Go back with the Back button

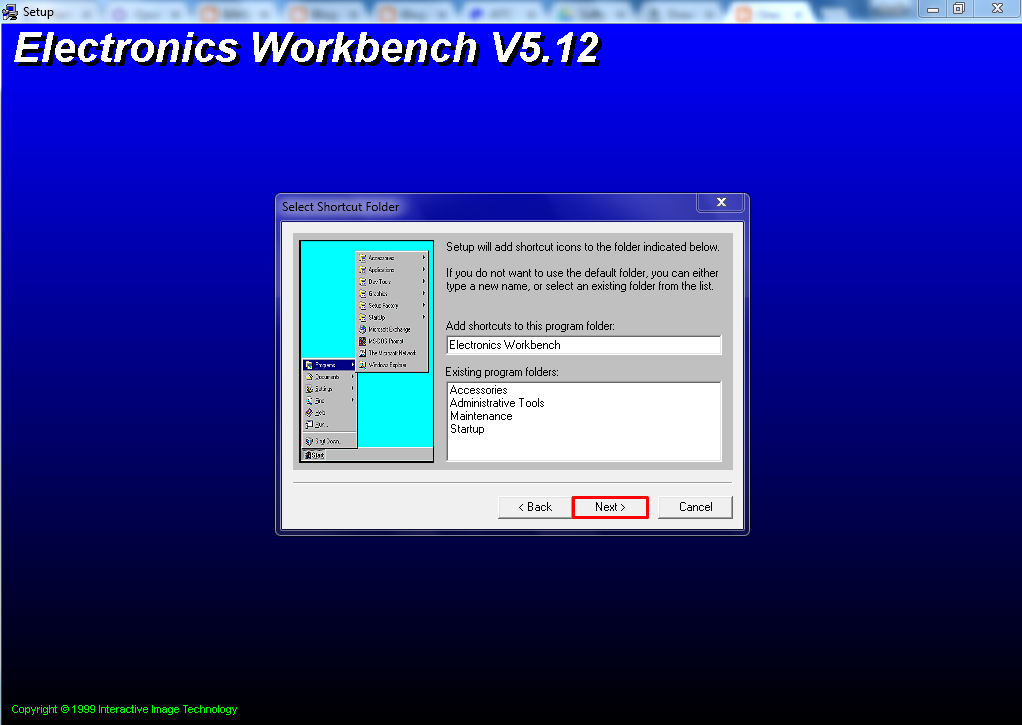pyautogui.click(x=534, y=507)
